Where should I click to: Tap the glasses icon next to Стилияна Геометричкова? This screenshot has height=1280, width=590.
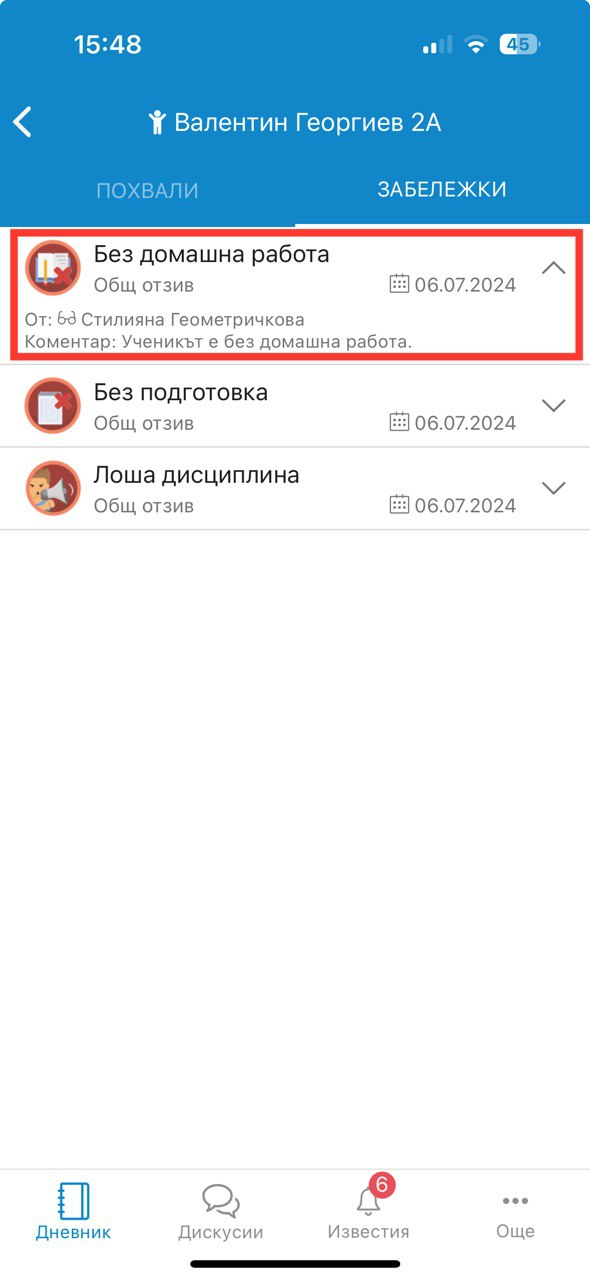[67, 319]
